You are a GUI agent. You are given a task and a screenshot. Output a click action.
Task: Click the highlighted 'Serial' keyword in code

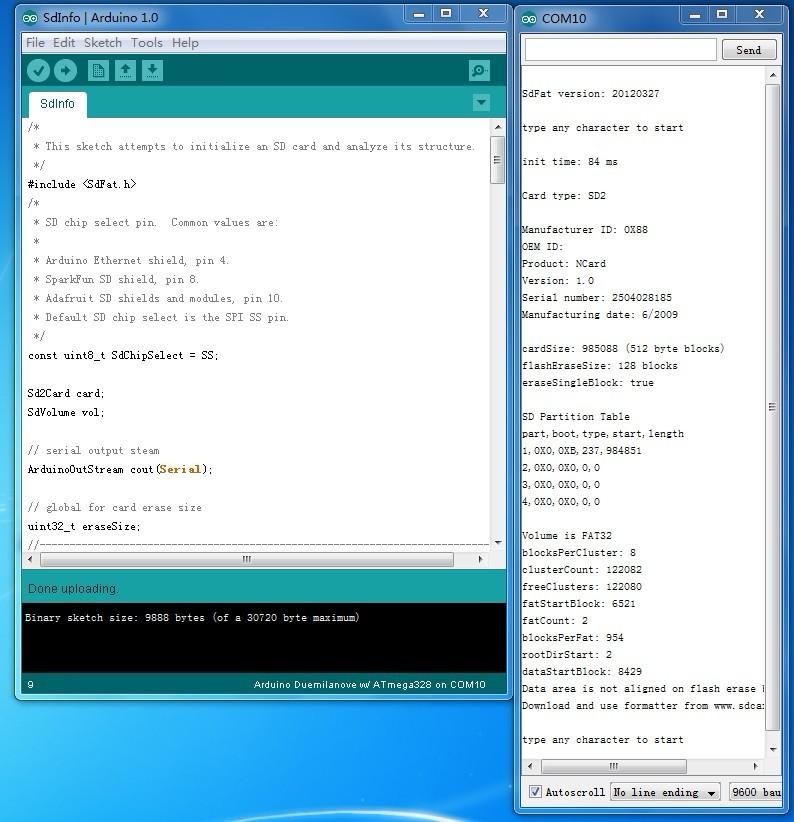tap(180, 469)
